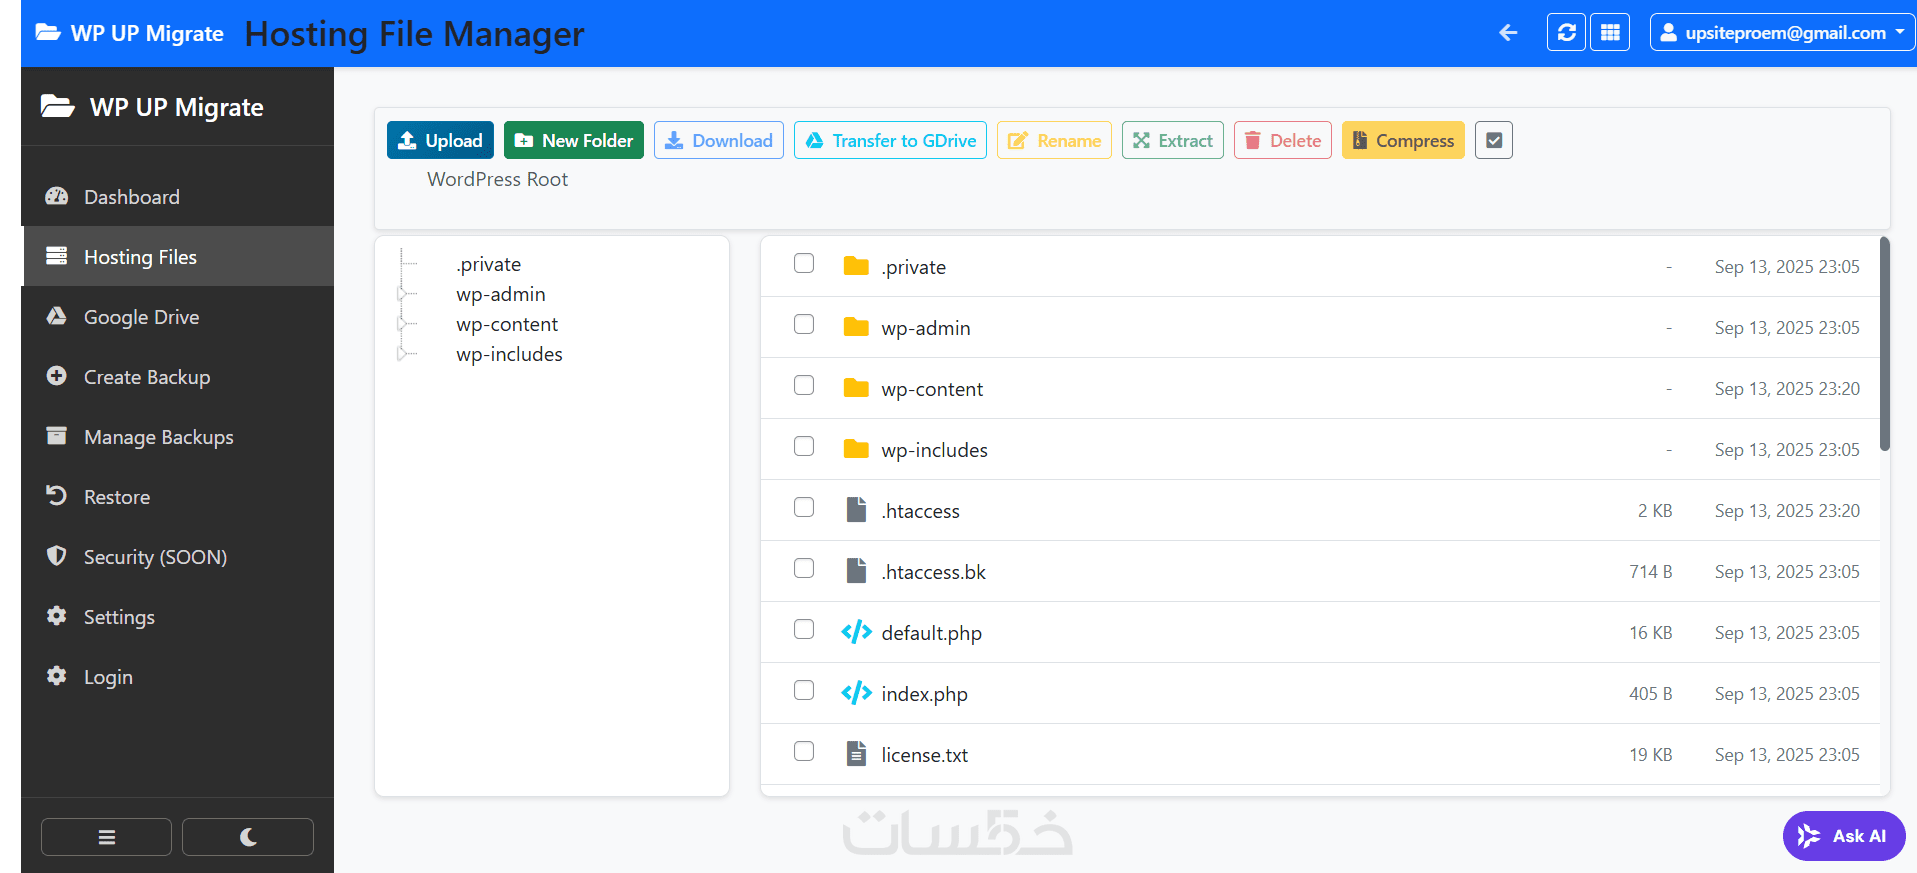Click the wp-includes folder icon in file list

click(x=856, y=448)
